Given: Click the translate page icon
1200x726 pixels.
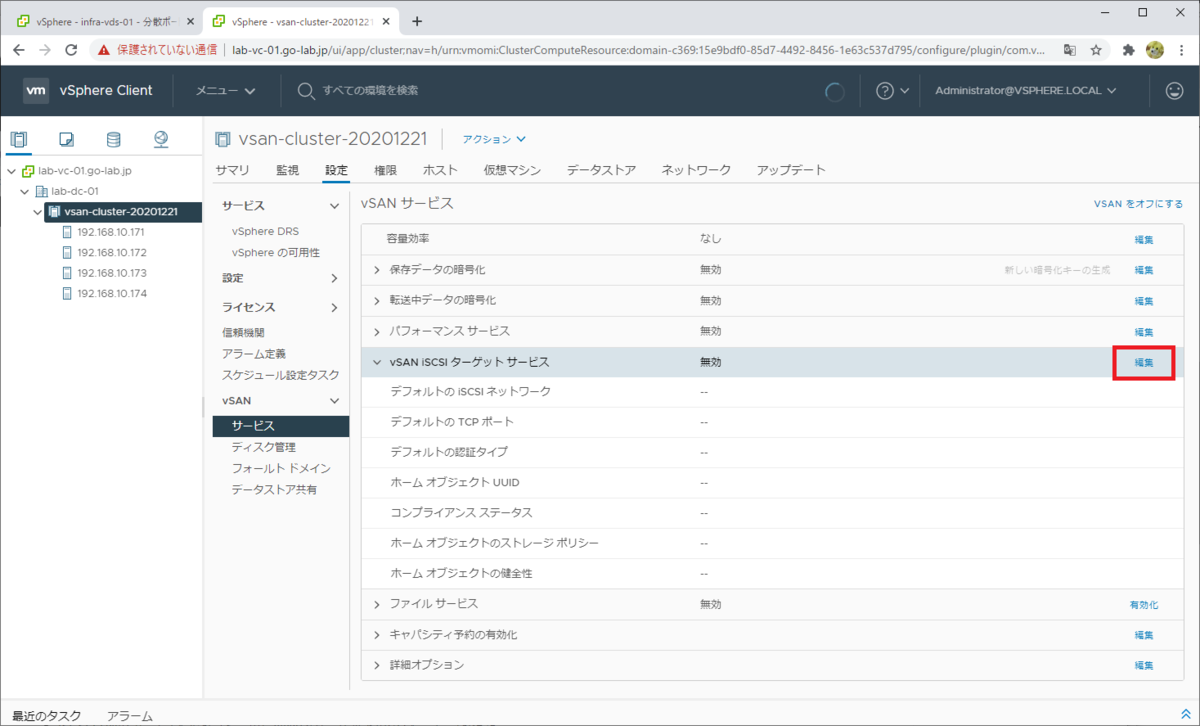Looking at the screenshot, I should point(1070,49).
